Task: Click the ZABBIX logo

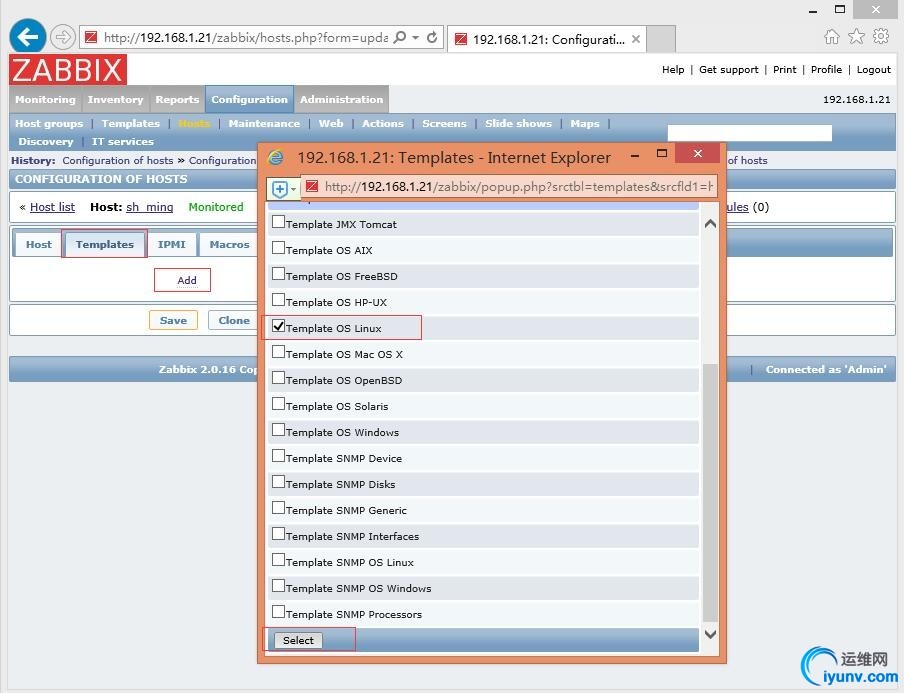Action: [68, 70]
